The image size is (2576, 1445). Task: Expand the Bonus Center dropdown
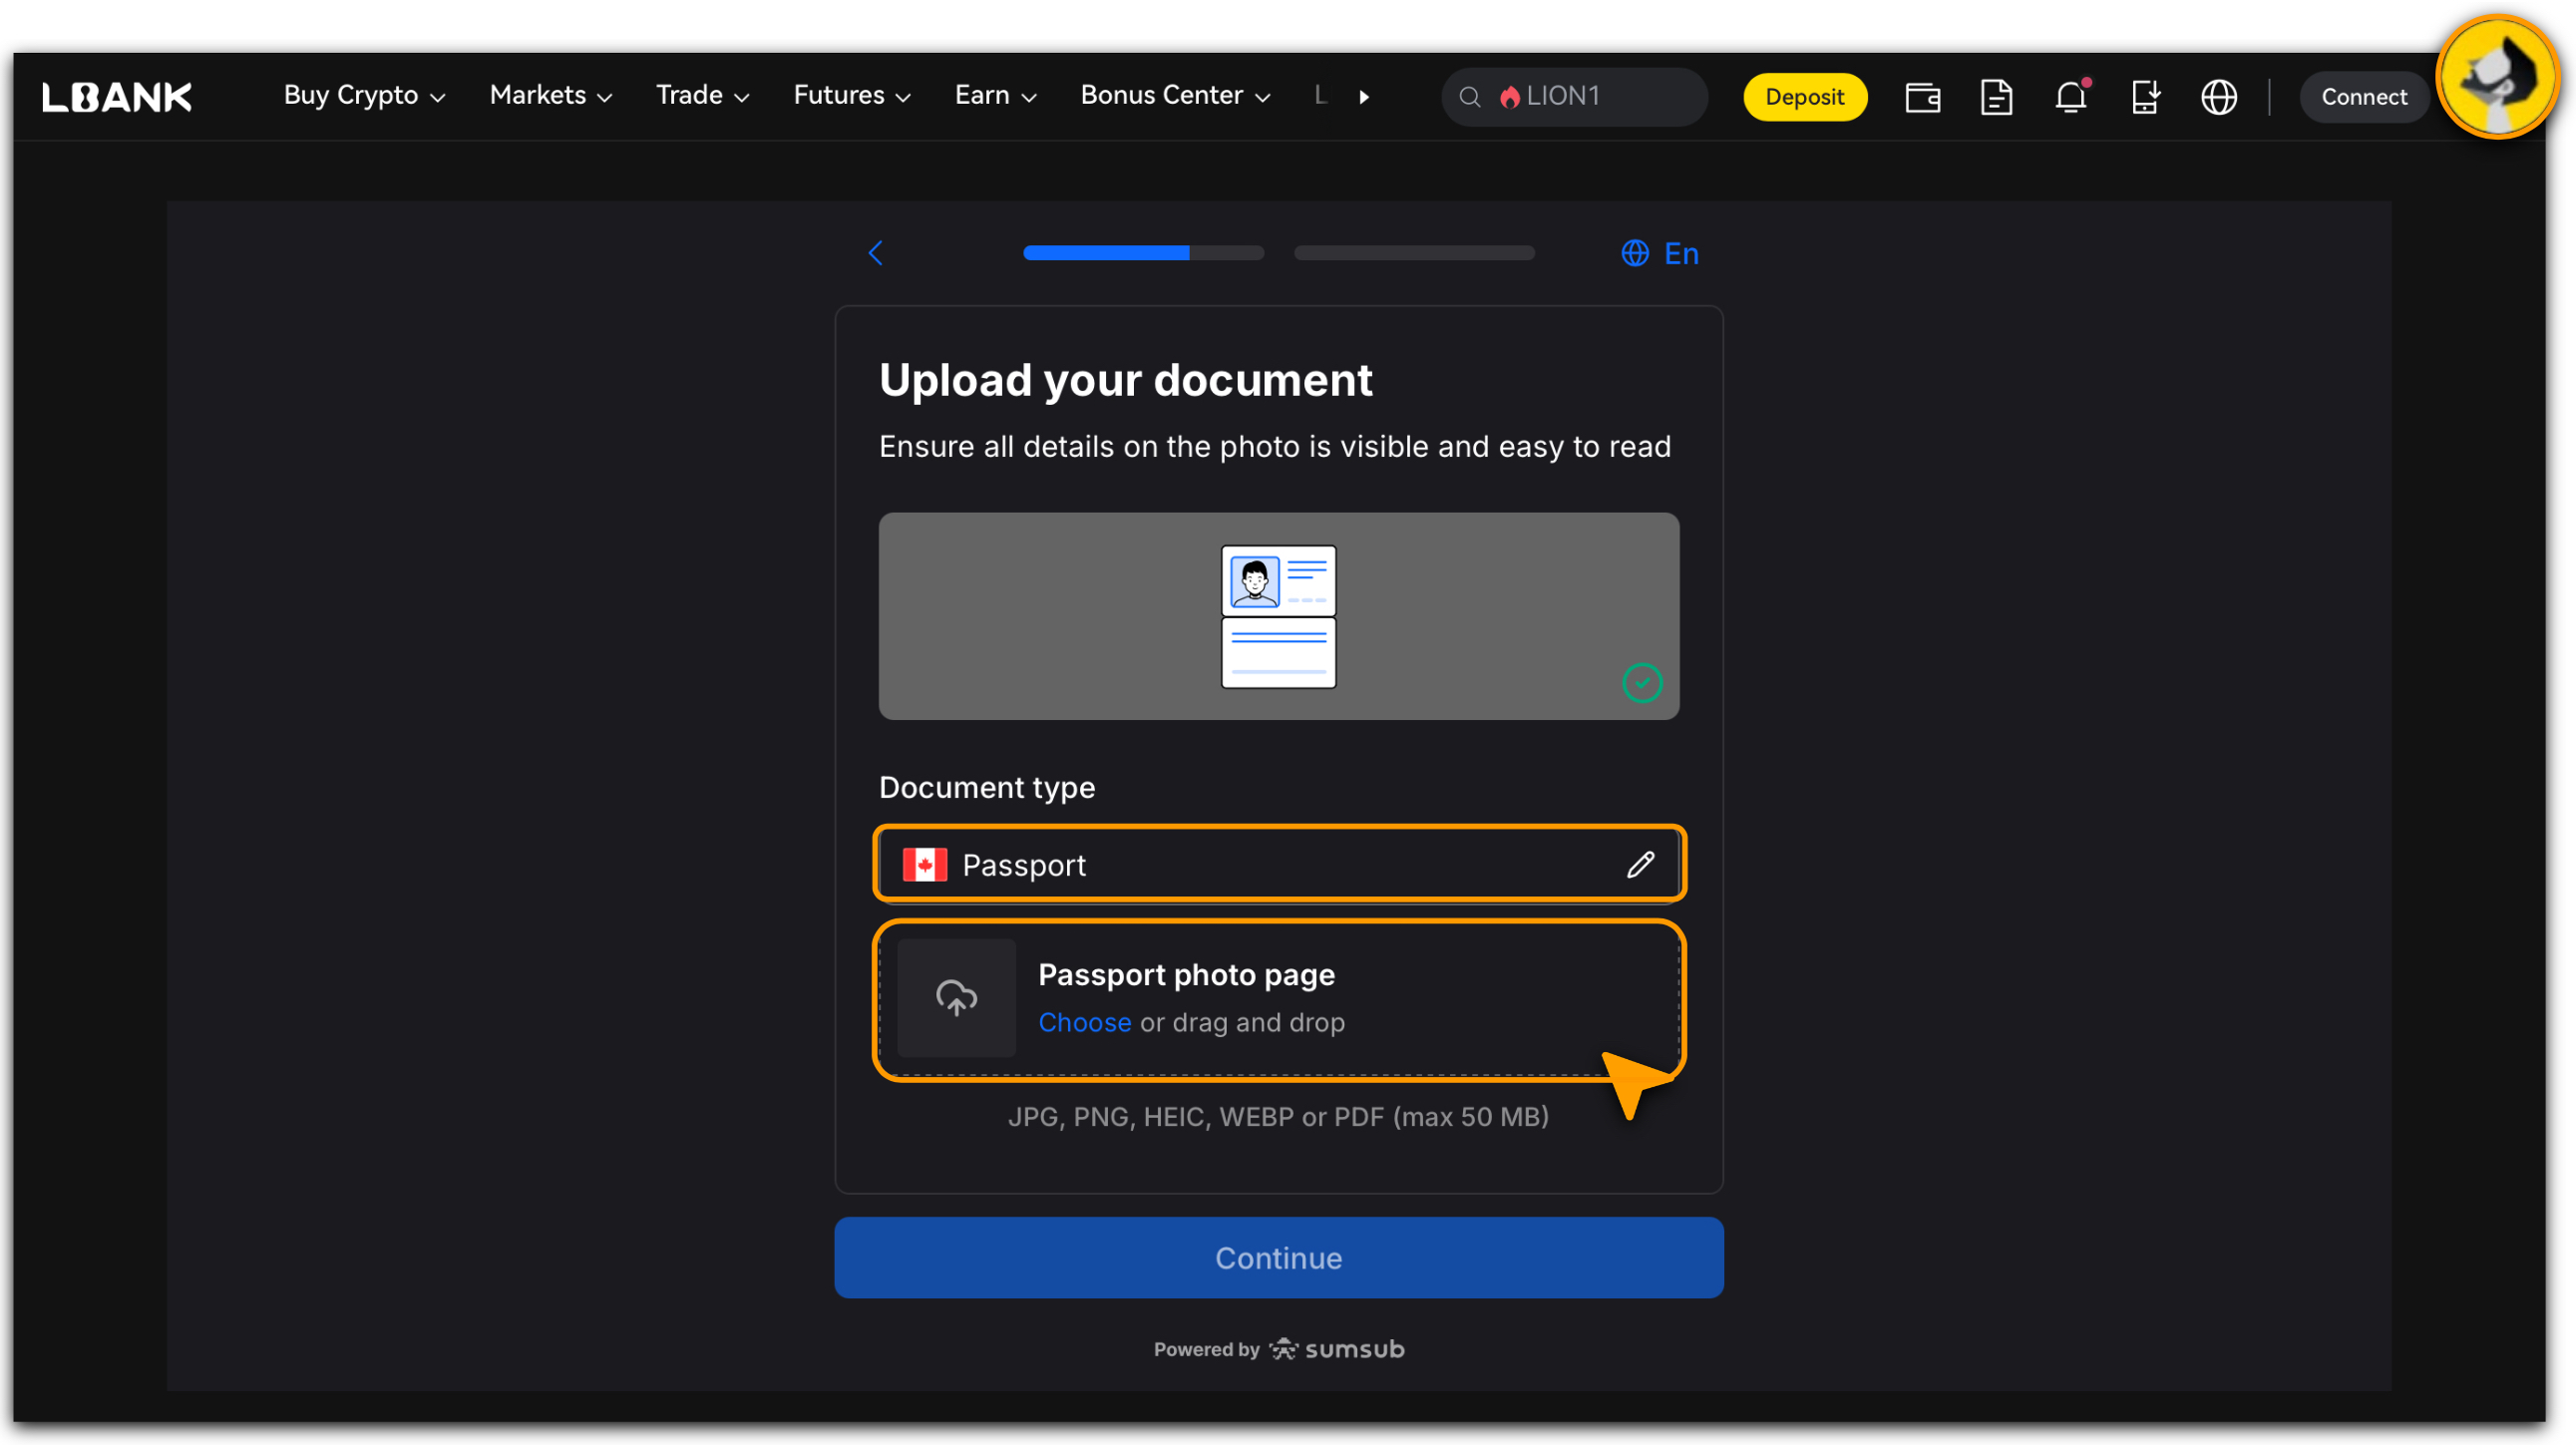(1175, 96)
